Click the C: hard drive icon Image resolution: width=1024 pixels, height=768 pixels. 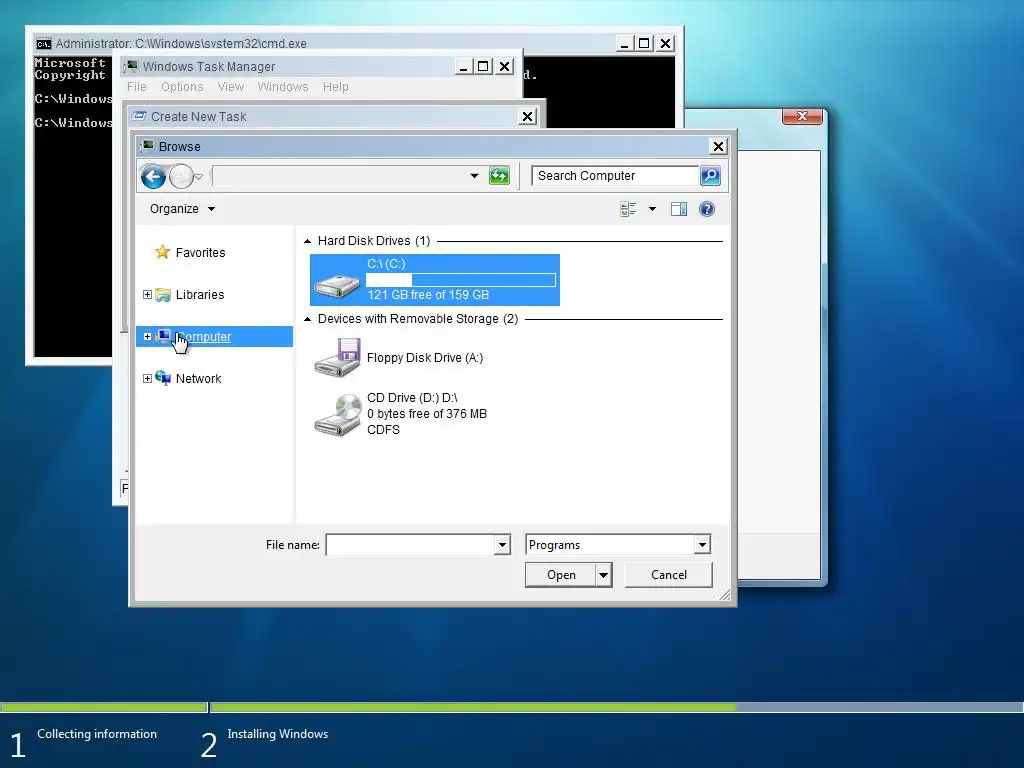(x=336, y=284)
